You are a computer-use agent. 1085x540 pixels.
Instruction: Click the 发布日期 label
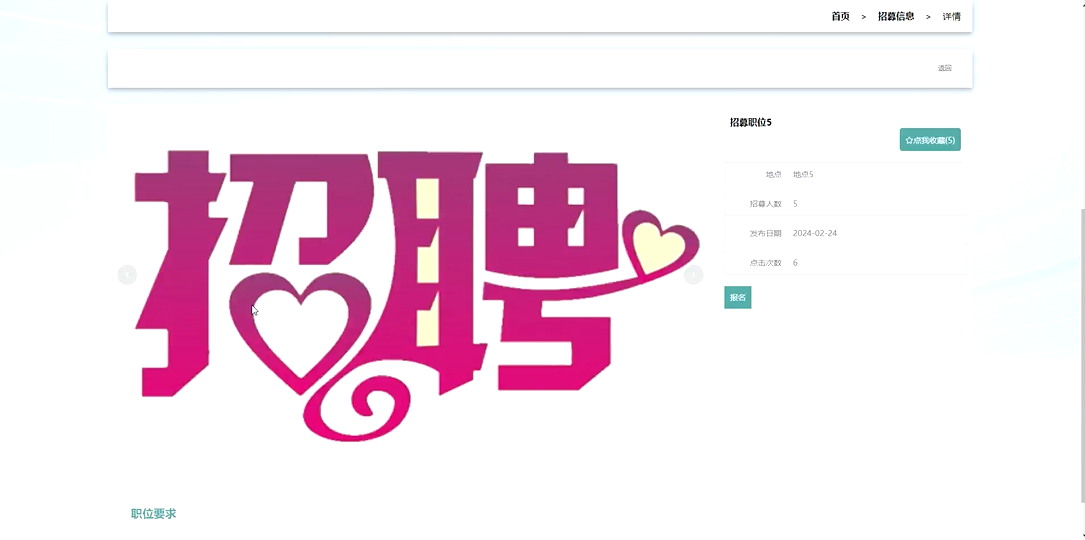coord(765,233)
